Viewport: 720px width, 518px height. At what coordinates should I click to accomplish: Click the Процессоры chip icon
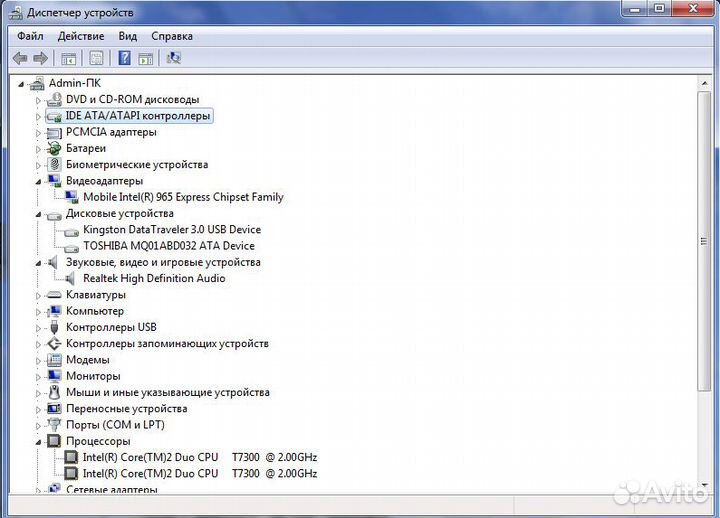point(54,441)
